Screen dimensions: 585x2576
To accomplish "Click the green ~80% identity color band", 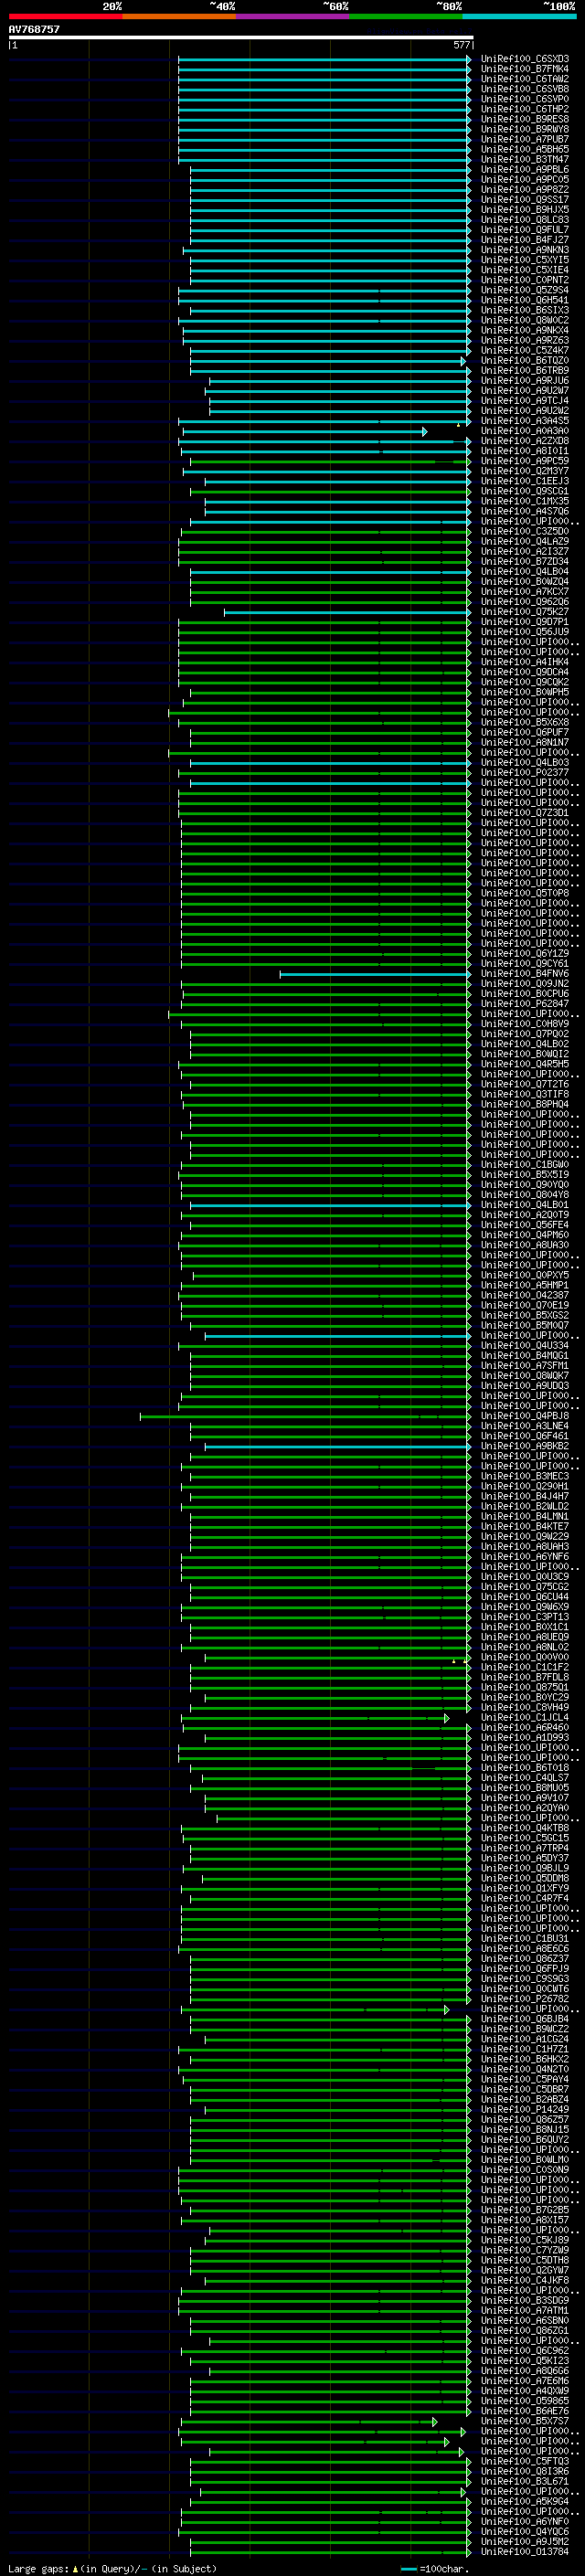I will (406, 17).
